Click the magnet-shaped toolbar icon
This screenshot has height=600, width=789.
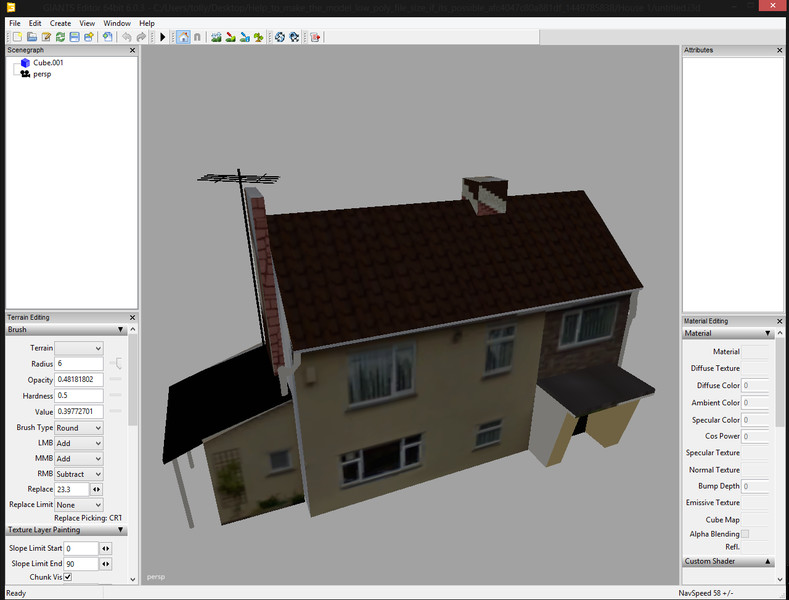[197, 37]
